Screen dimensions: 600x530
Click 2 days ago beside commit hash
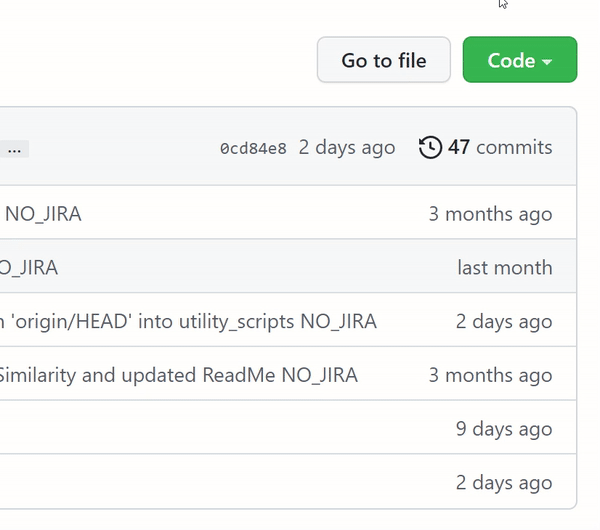pos(347,148)
